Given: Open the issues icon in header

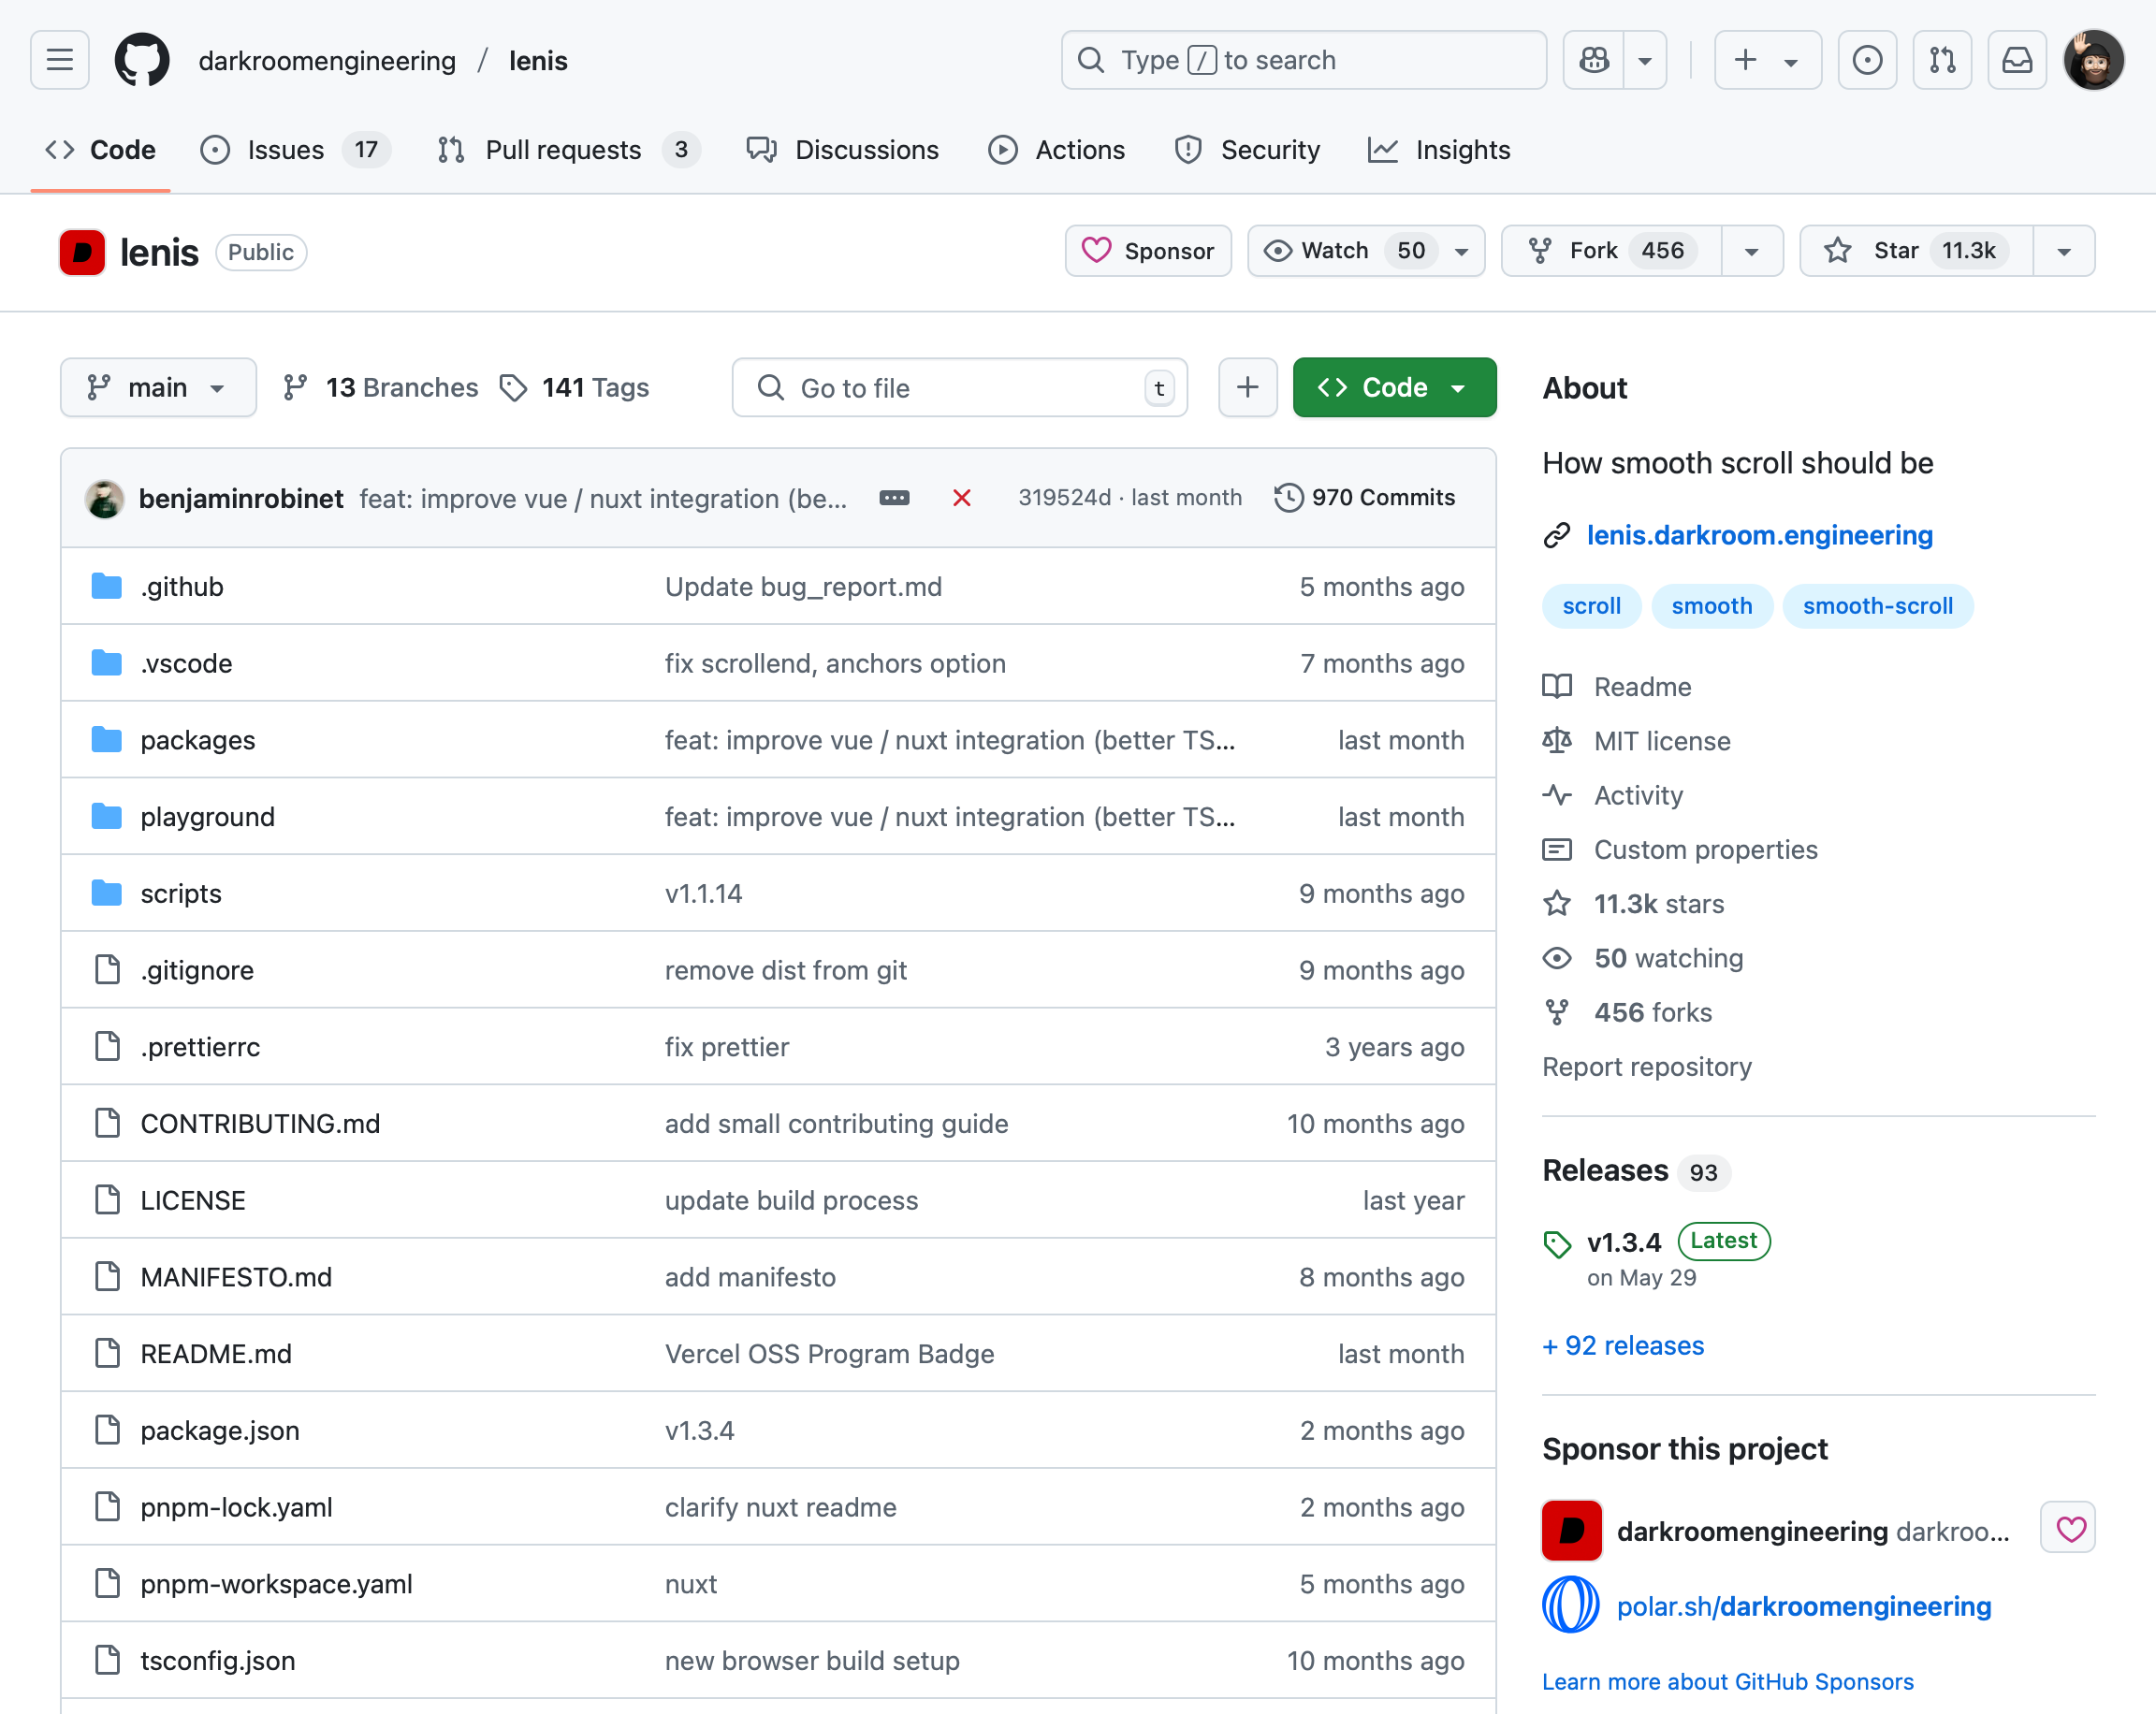Looking at the screenshot, I should tap(1867, 60).
